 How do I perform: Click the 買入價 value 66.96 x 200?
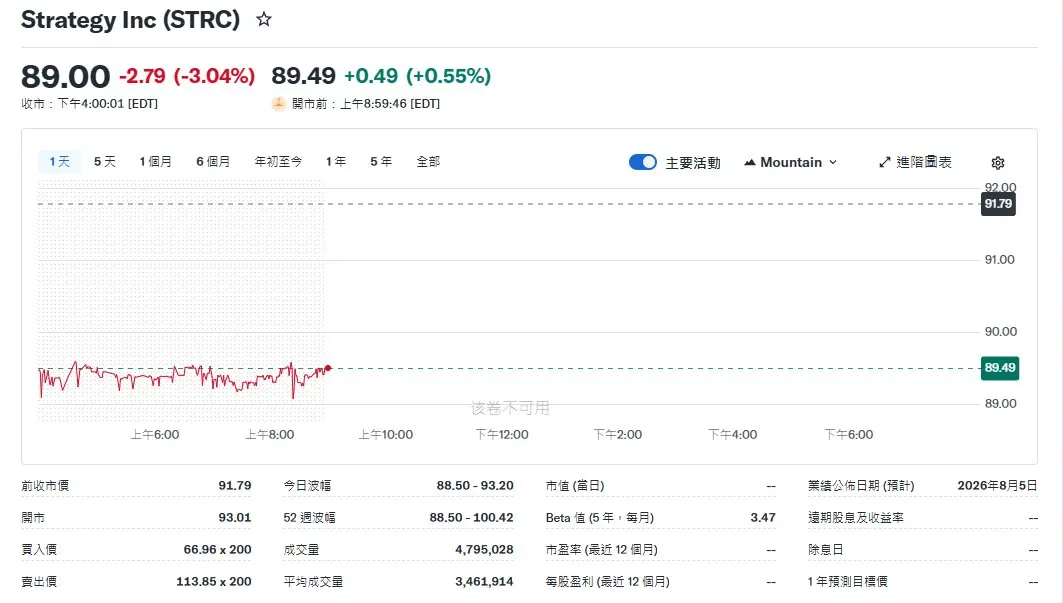pyautogui.click(x=217, y=549)
